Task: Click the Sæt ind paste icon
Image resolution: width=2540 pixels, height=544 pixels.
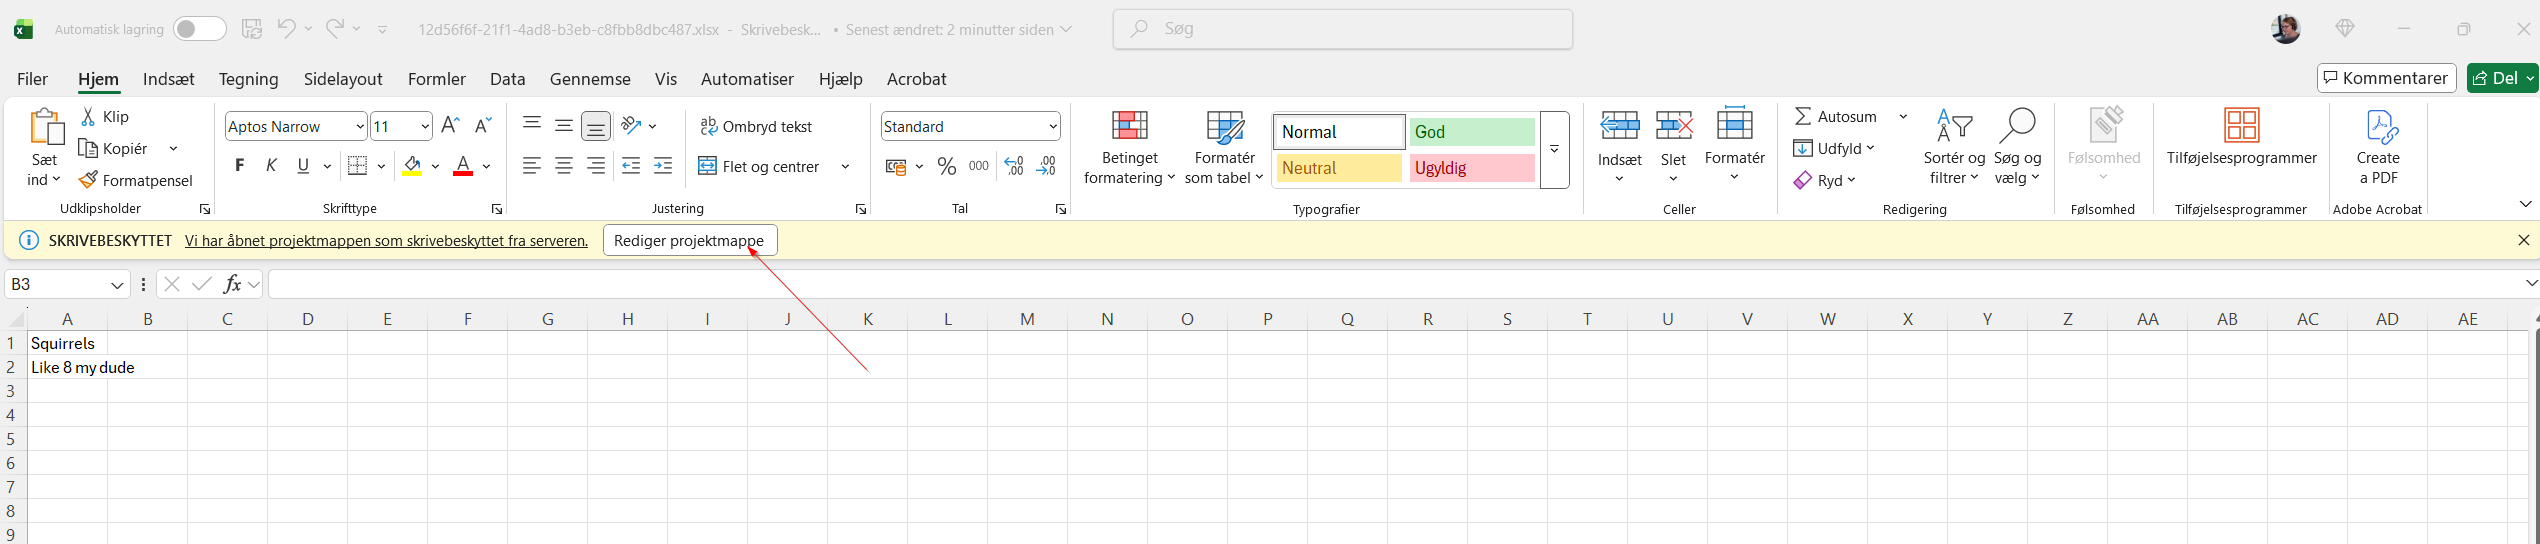Action: (46, 128)
